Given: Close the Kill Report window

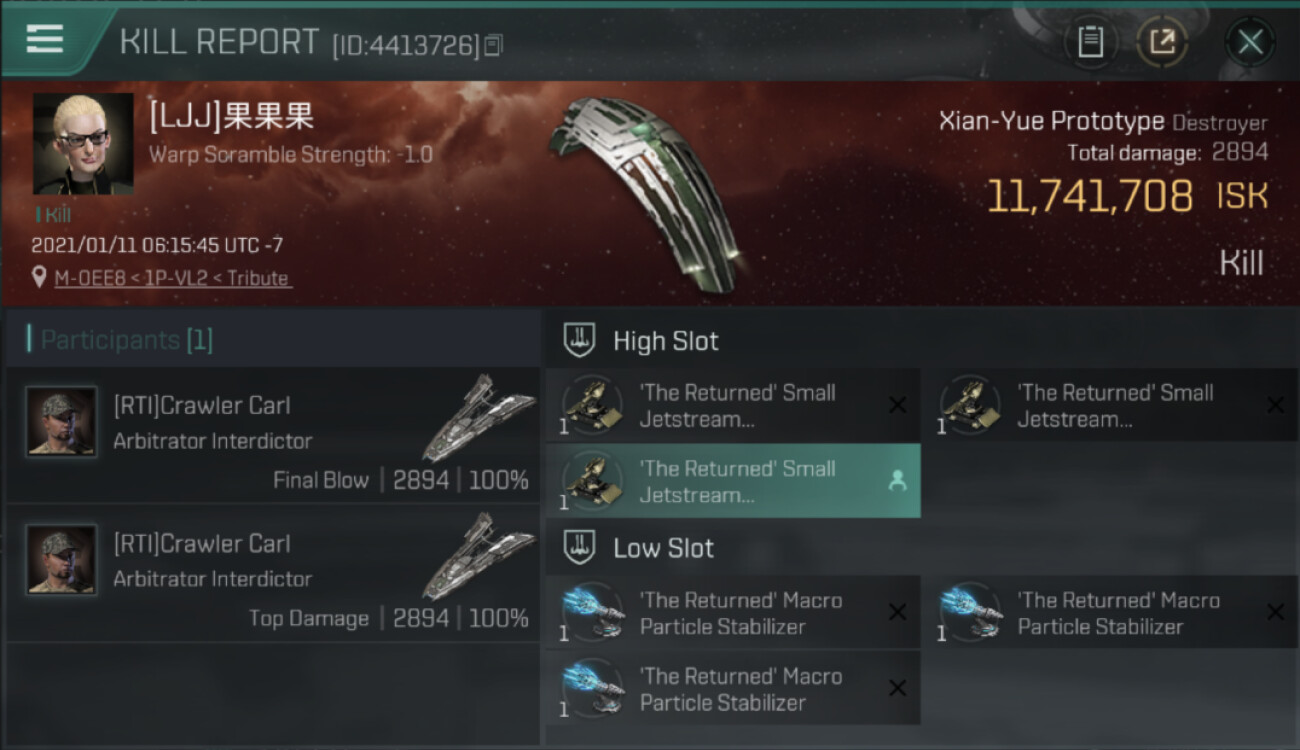Looking at the screenshot, I should coord(1249,42).
